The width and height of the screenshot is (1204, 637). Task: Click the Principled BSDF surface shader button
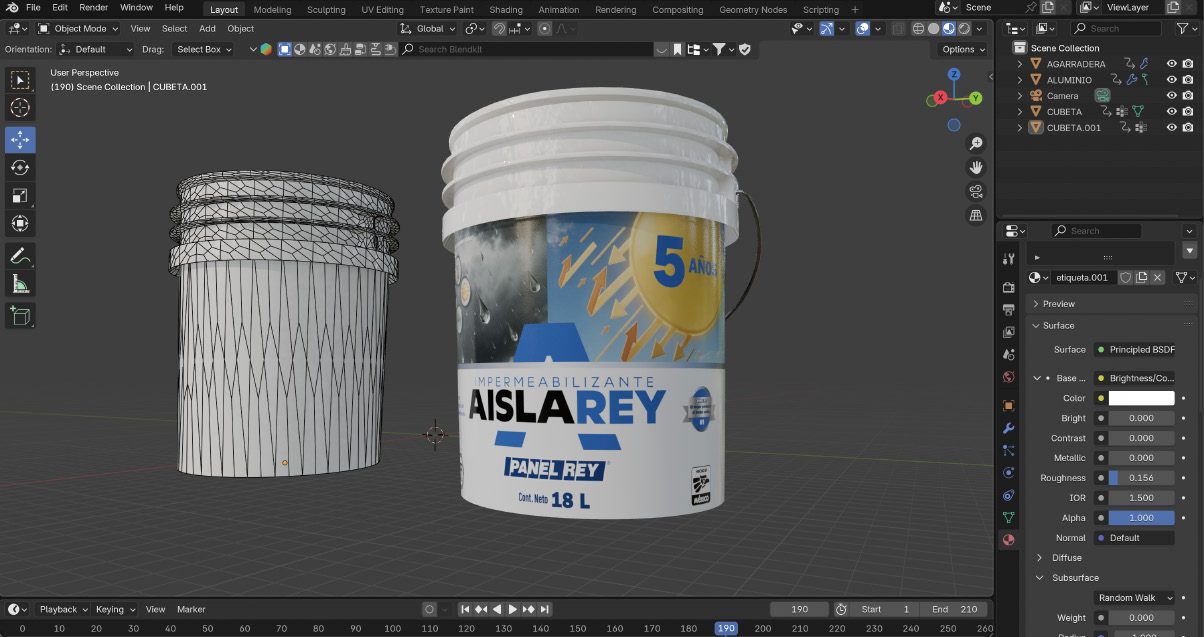point(1134,350)
